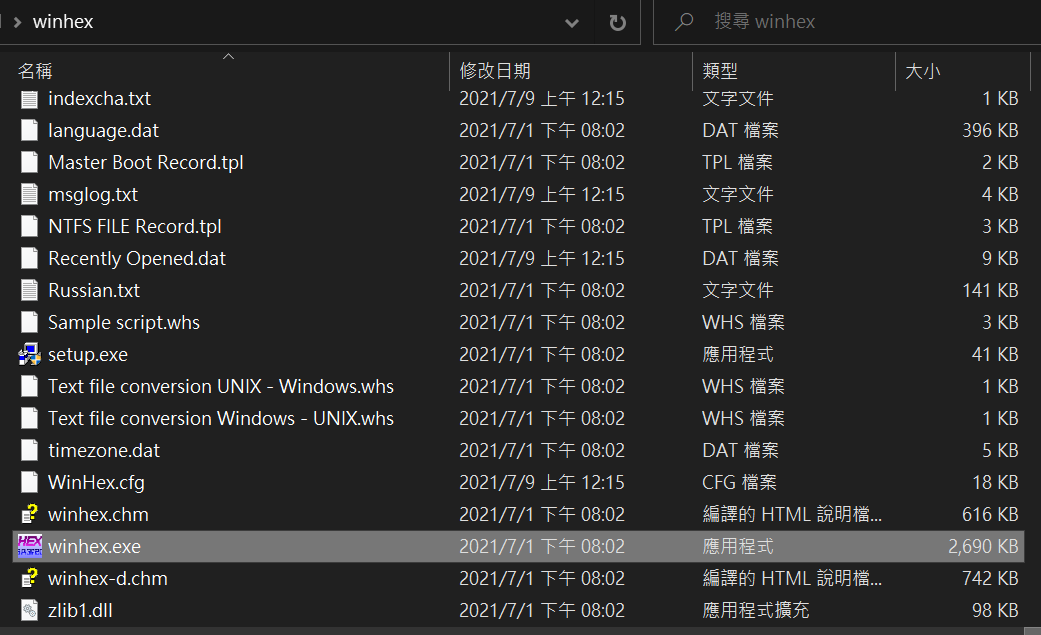Viewport: 1041px width, 635px height.
Task: Sort by the 名稱 column header
Action: tap(229, 70)
